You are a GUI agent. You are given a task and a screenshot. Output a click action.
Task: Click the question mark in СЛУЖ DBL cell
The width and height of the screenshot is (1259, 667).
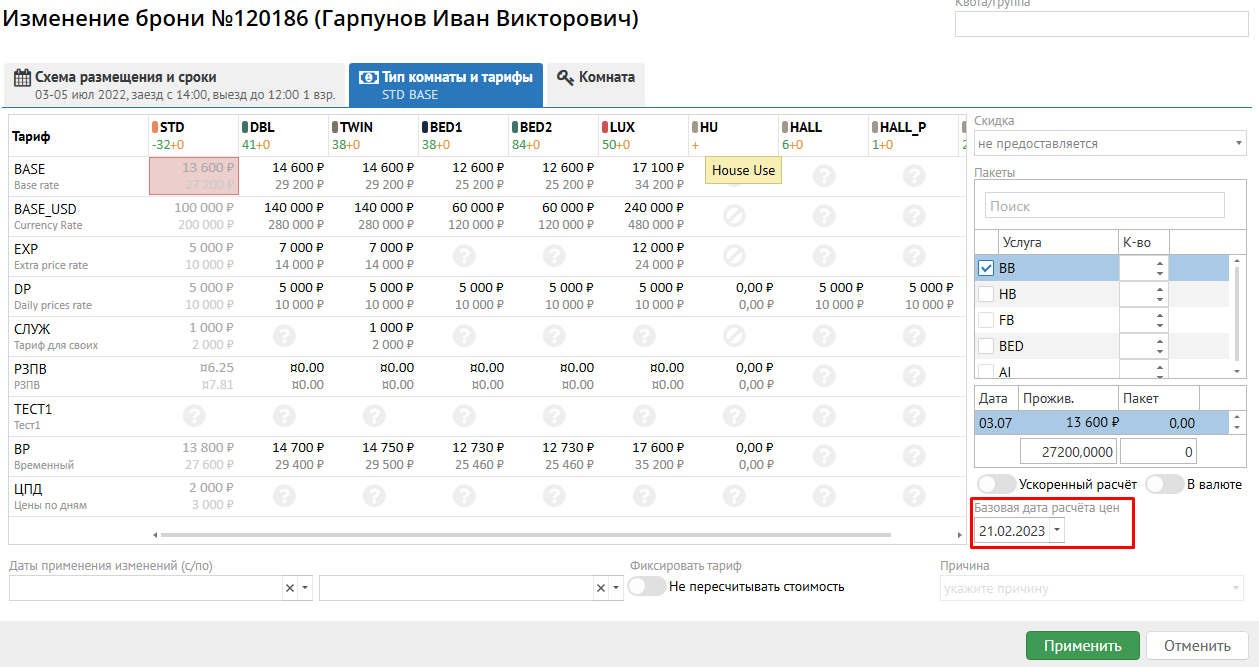284,335
